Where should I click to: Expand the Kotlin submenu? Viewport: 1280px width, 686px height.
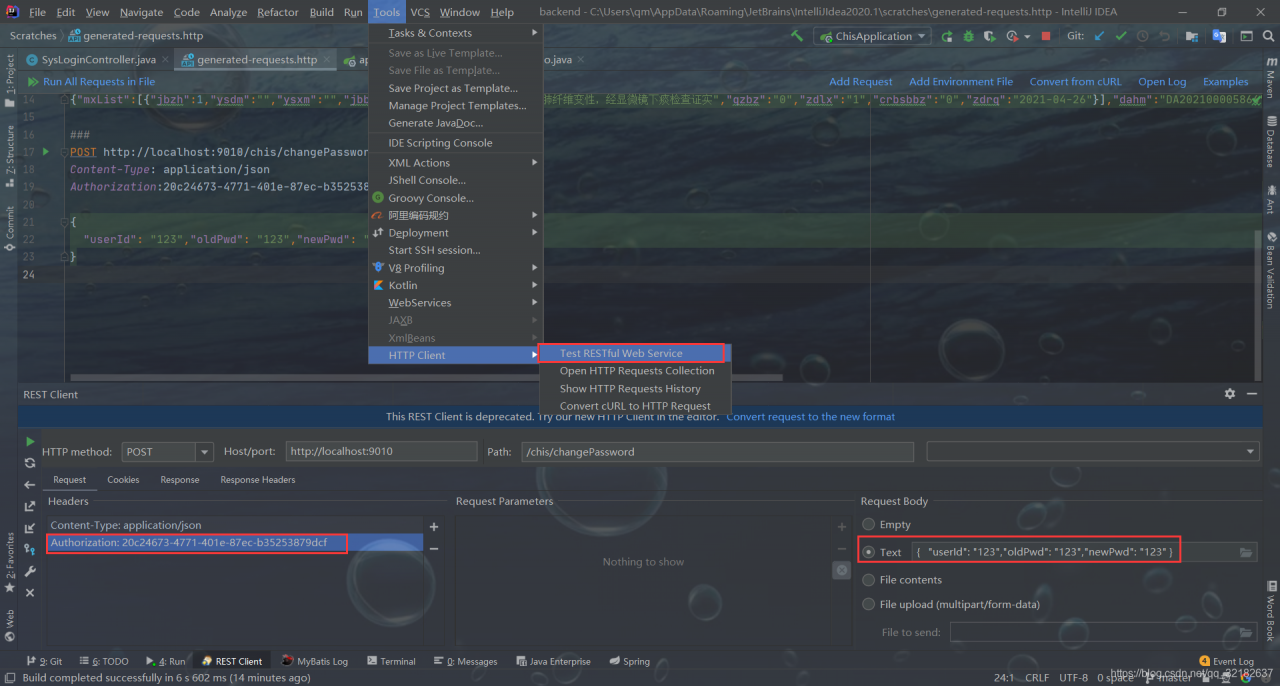(x=455, y=285)
